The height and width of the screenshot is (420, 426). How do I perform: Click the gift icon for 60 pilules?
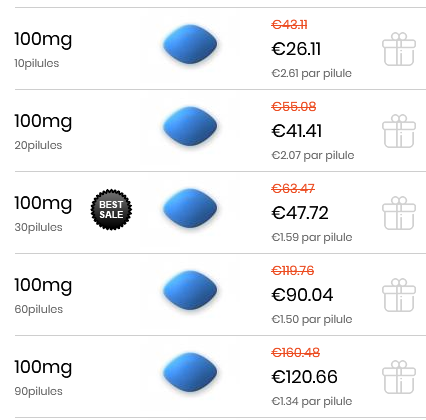click(x=399, y=295)
